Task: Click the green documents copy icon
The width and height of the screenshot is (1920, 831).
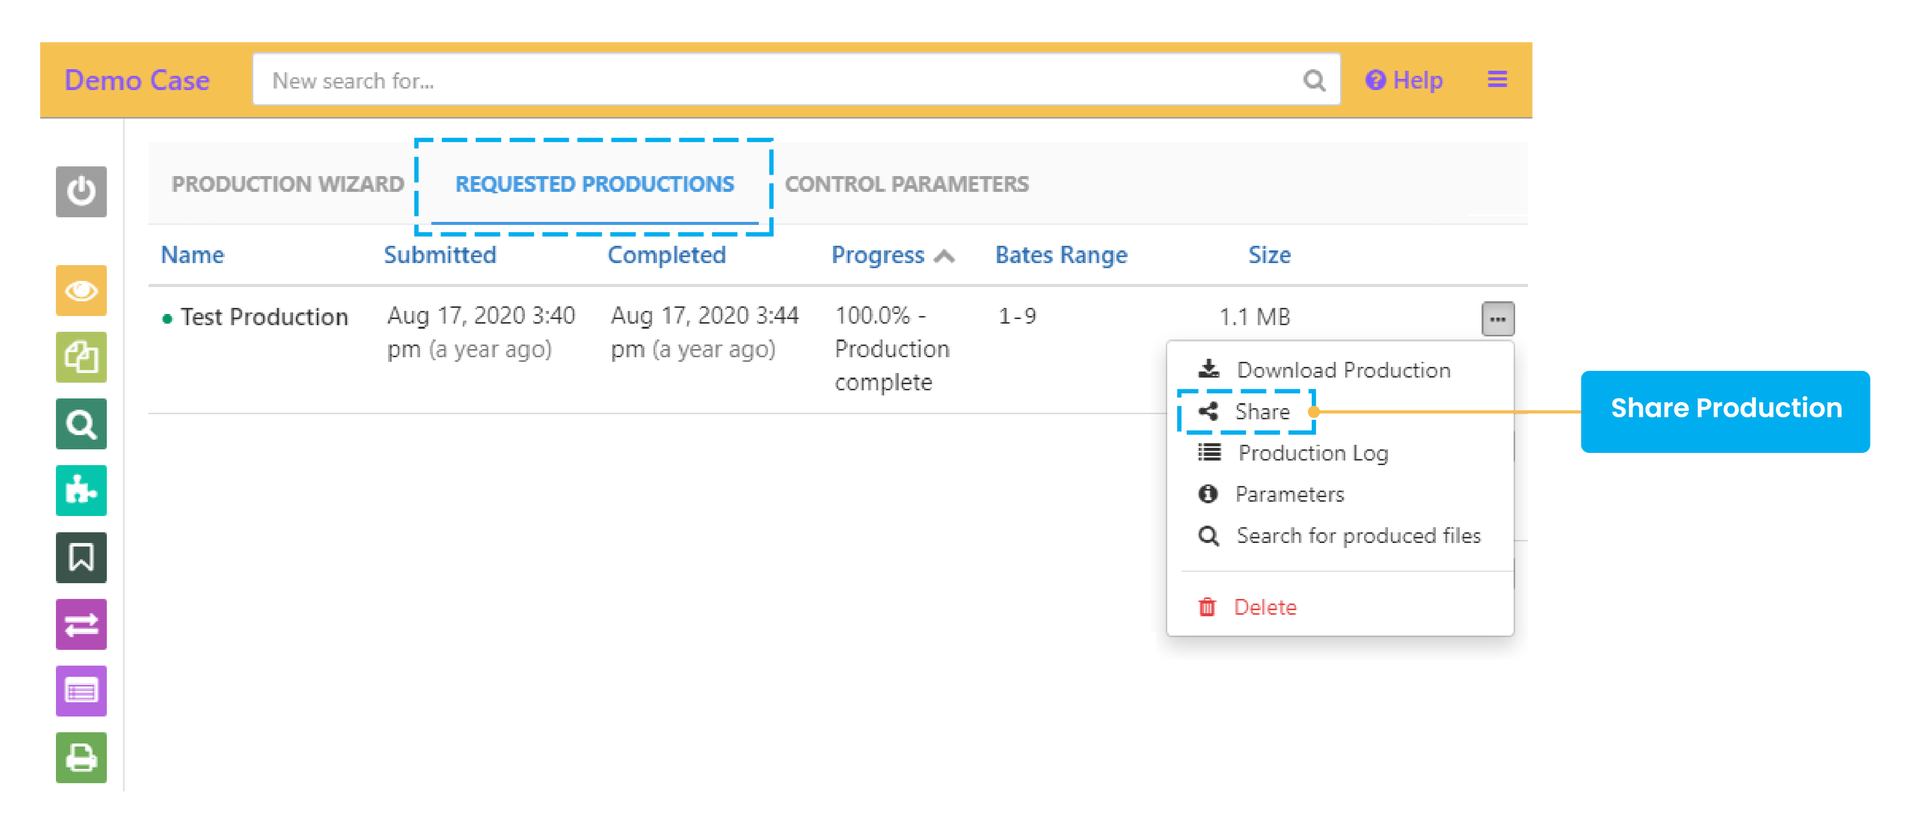Action: 81,357
